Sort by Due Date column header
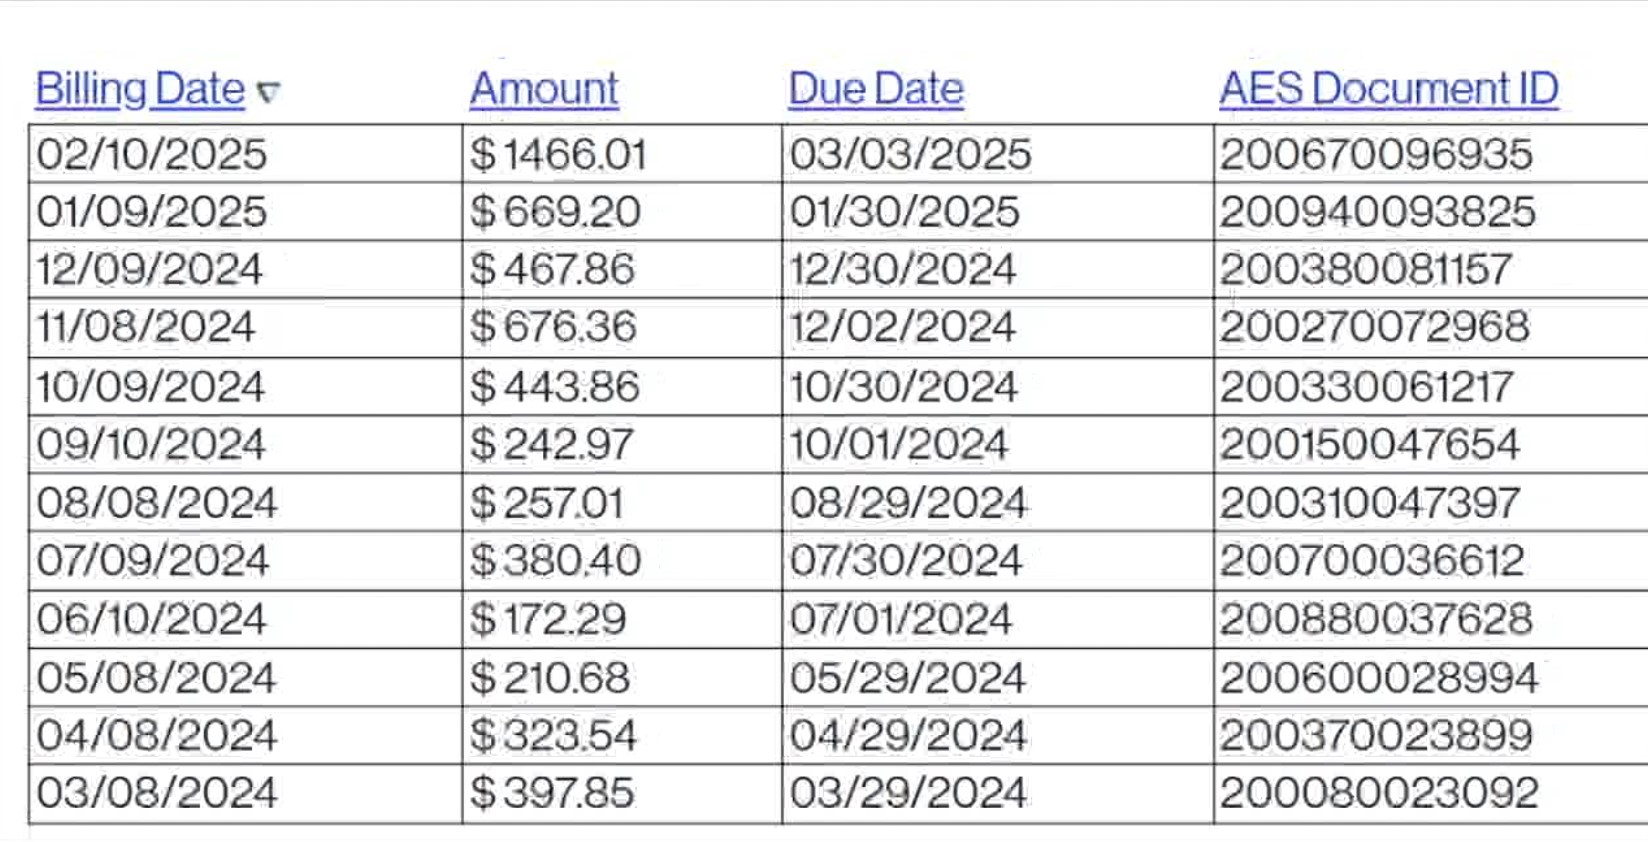The height and width of the screenshot is (842, 1648). [x=876, y=89]
